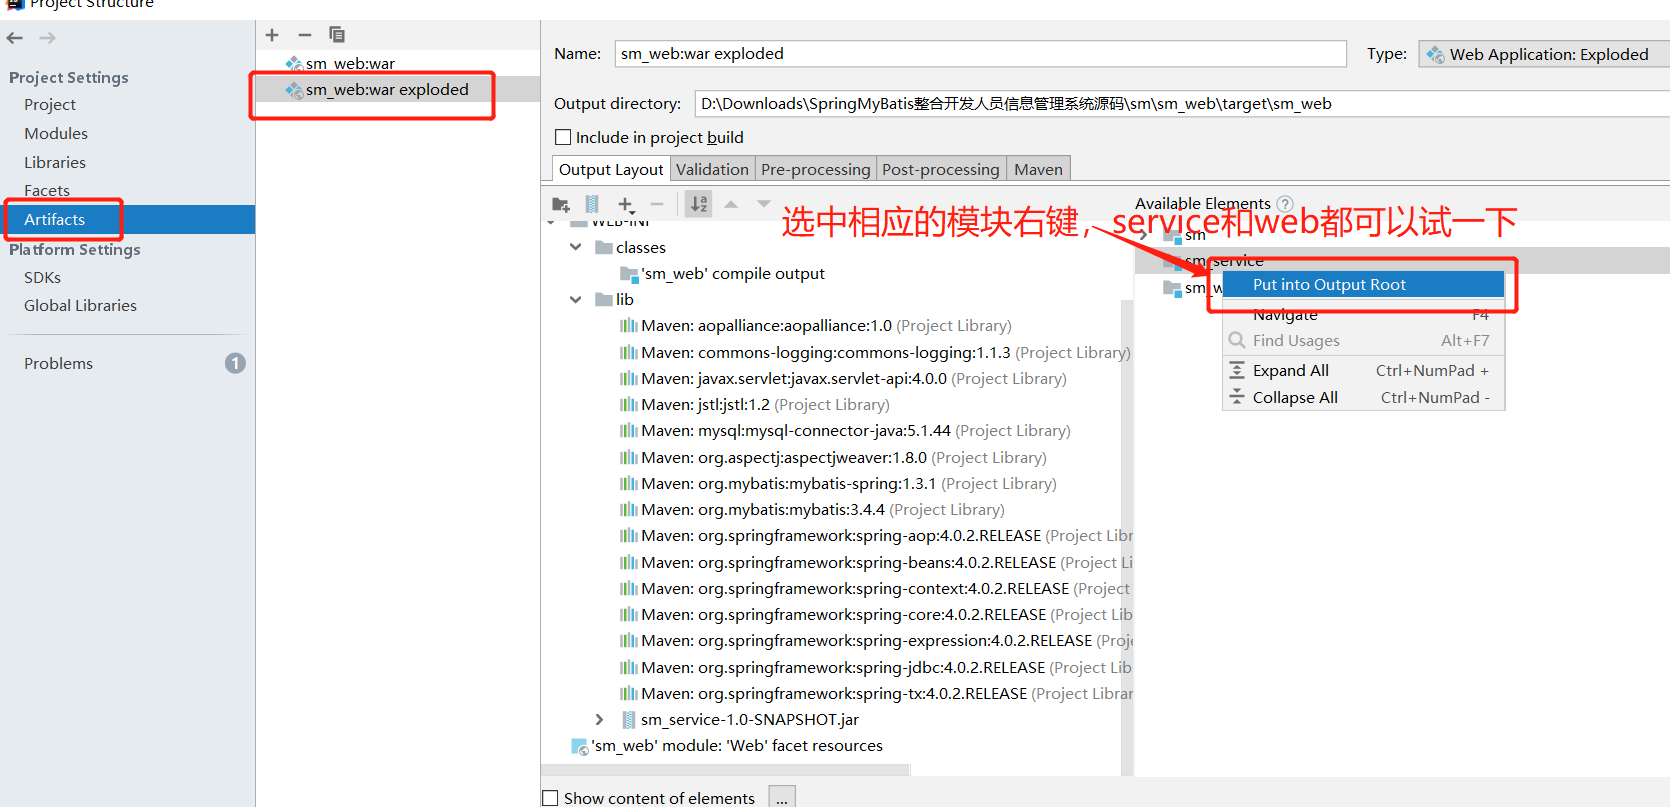Open Global Libraries in the sidebar

point(80,306)
